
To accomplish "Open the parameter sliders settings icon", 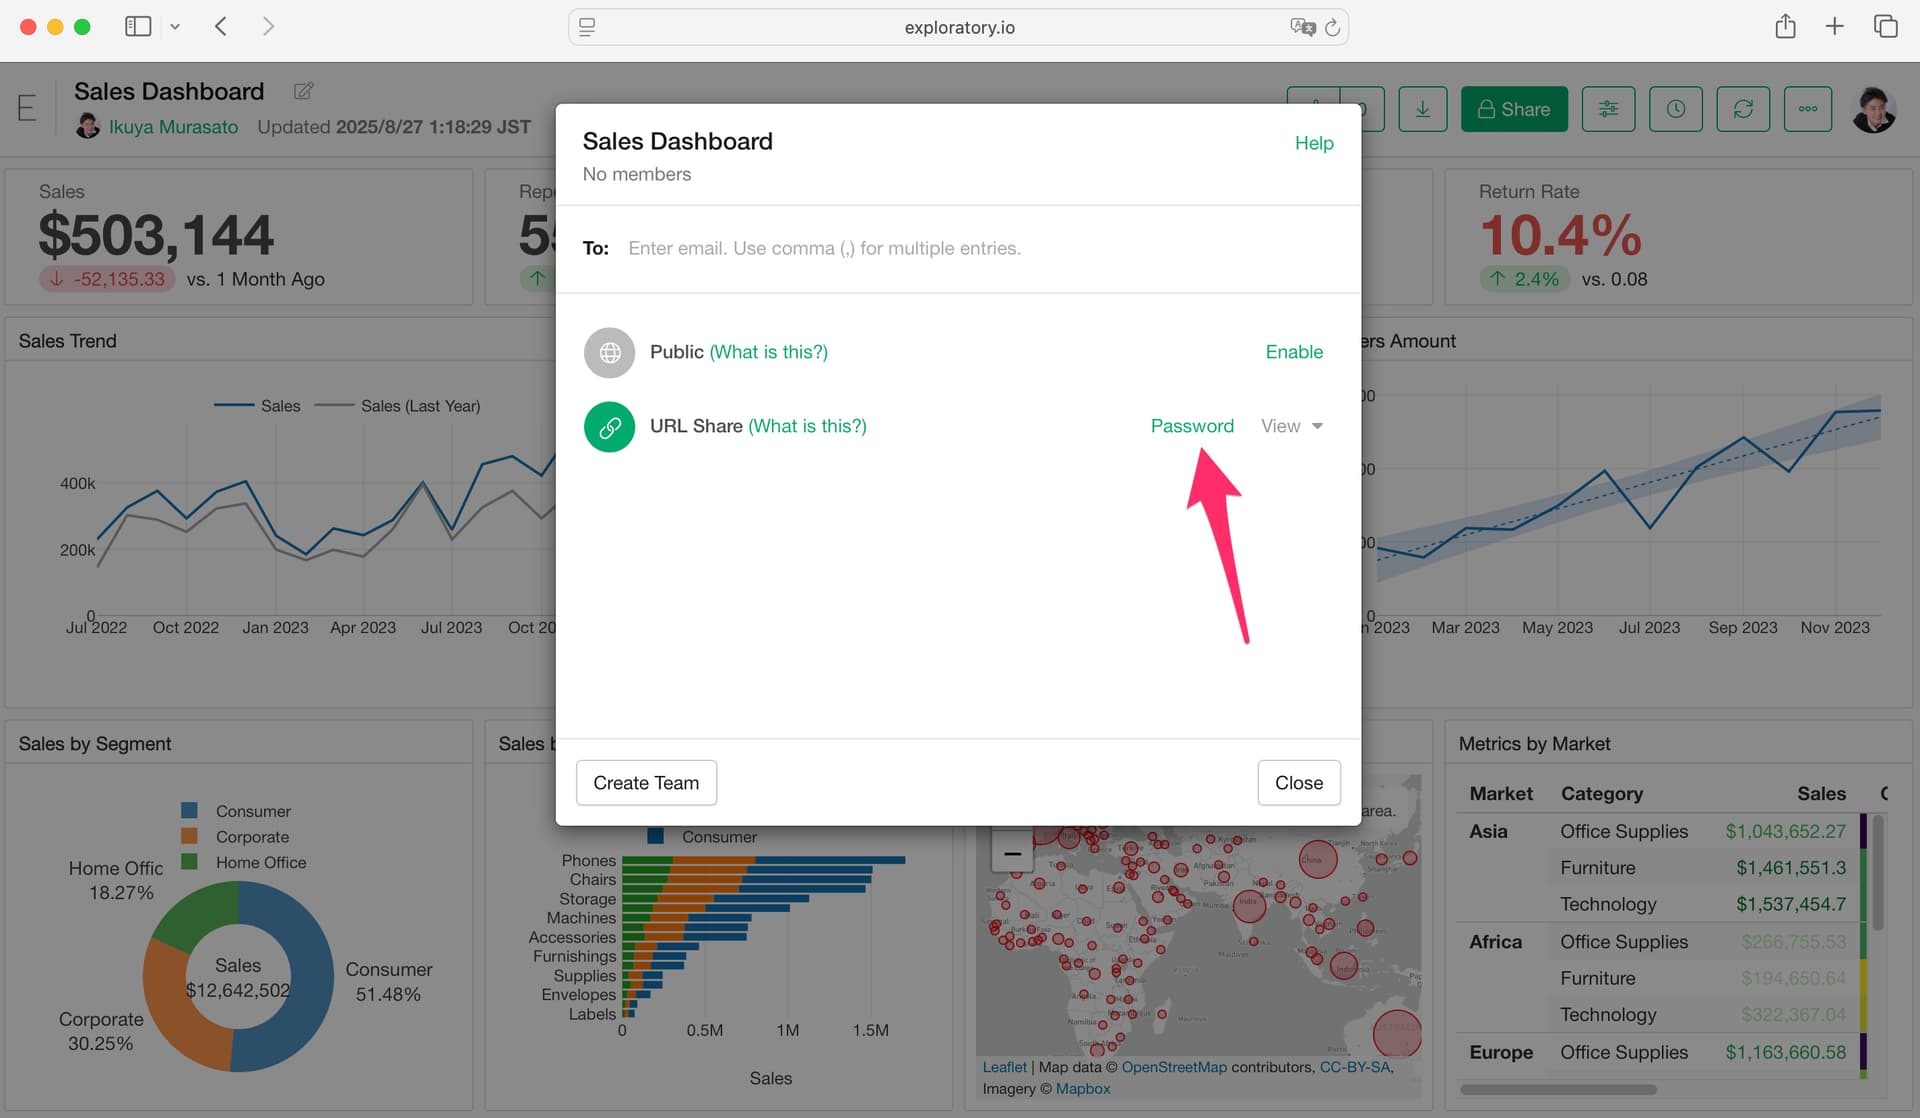I will [x=1608, y=109].
